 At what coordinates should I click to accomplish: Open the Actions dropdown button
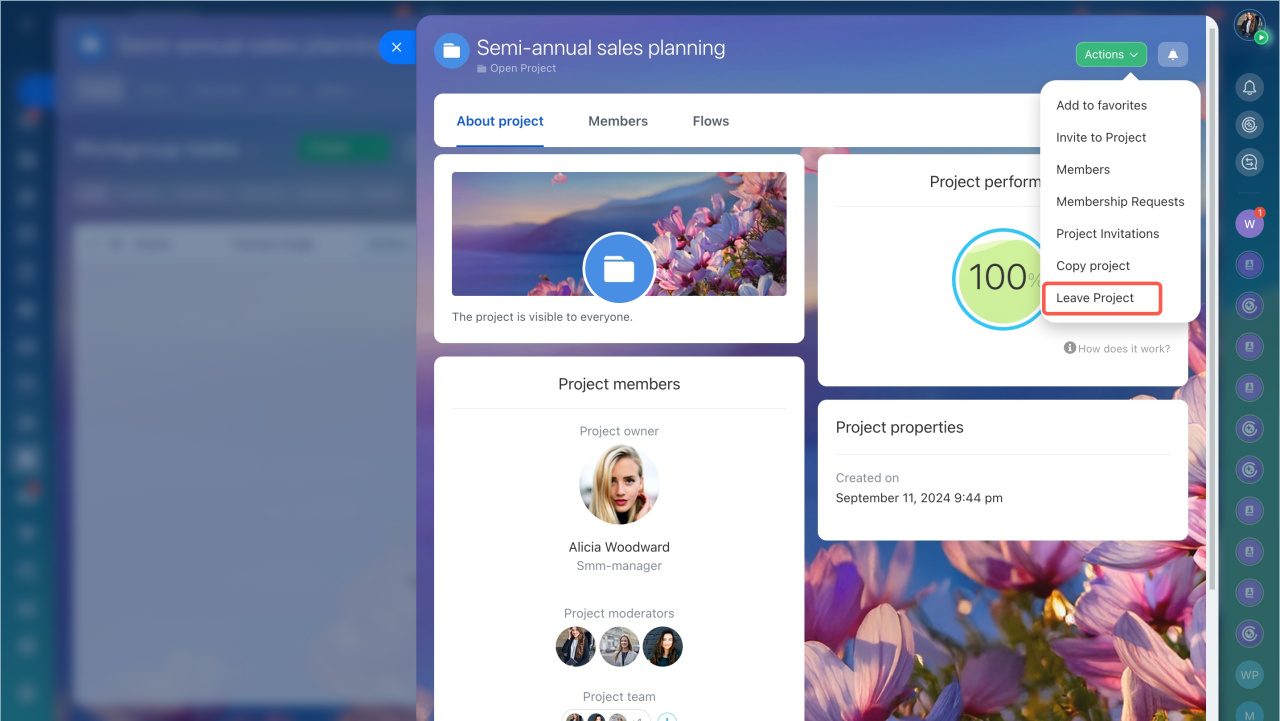click(1111, 55)
